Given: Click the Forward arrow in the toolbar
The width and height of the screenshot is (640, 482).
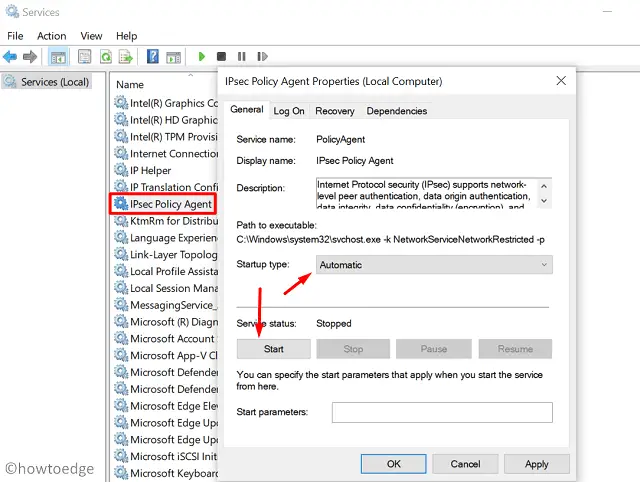Looking at the screenshot, I should pos(30,56).
